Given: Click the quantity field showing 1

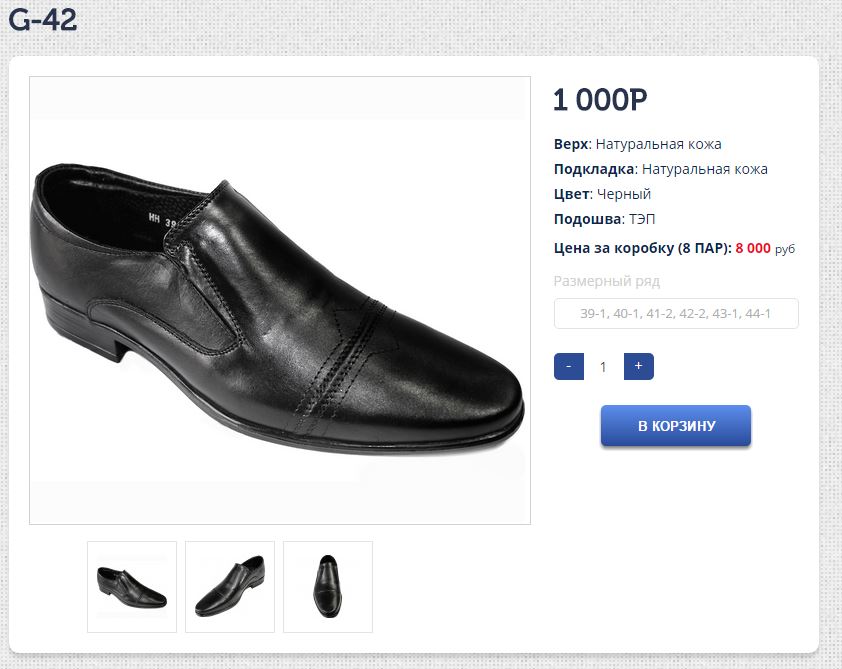Looking at the screenshot, I should (x=603, y=367).
